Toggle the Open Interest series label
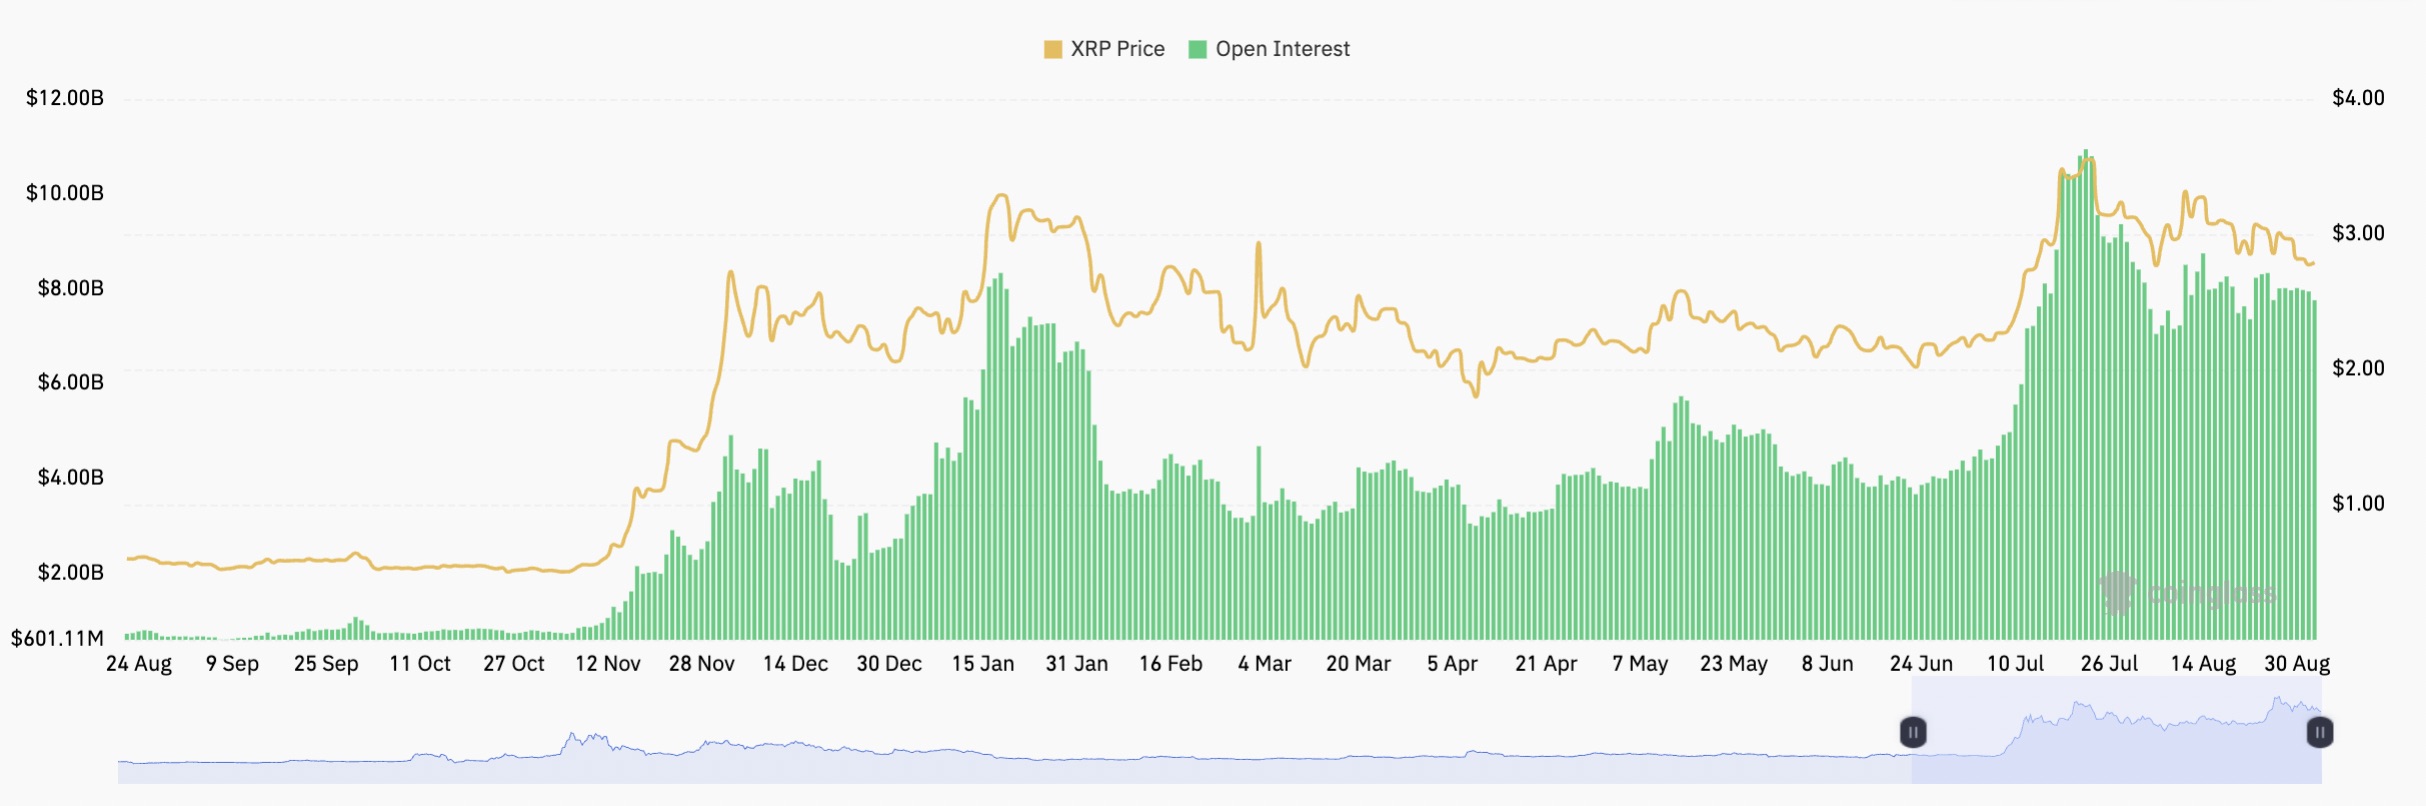The image size is (2426, 806). point(1282,49)
